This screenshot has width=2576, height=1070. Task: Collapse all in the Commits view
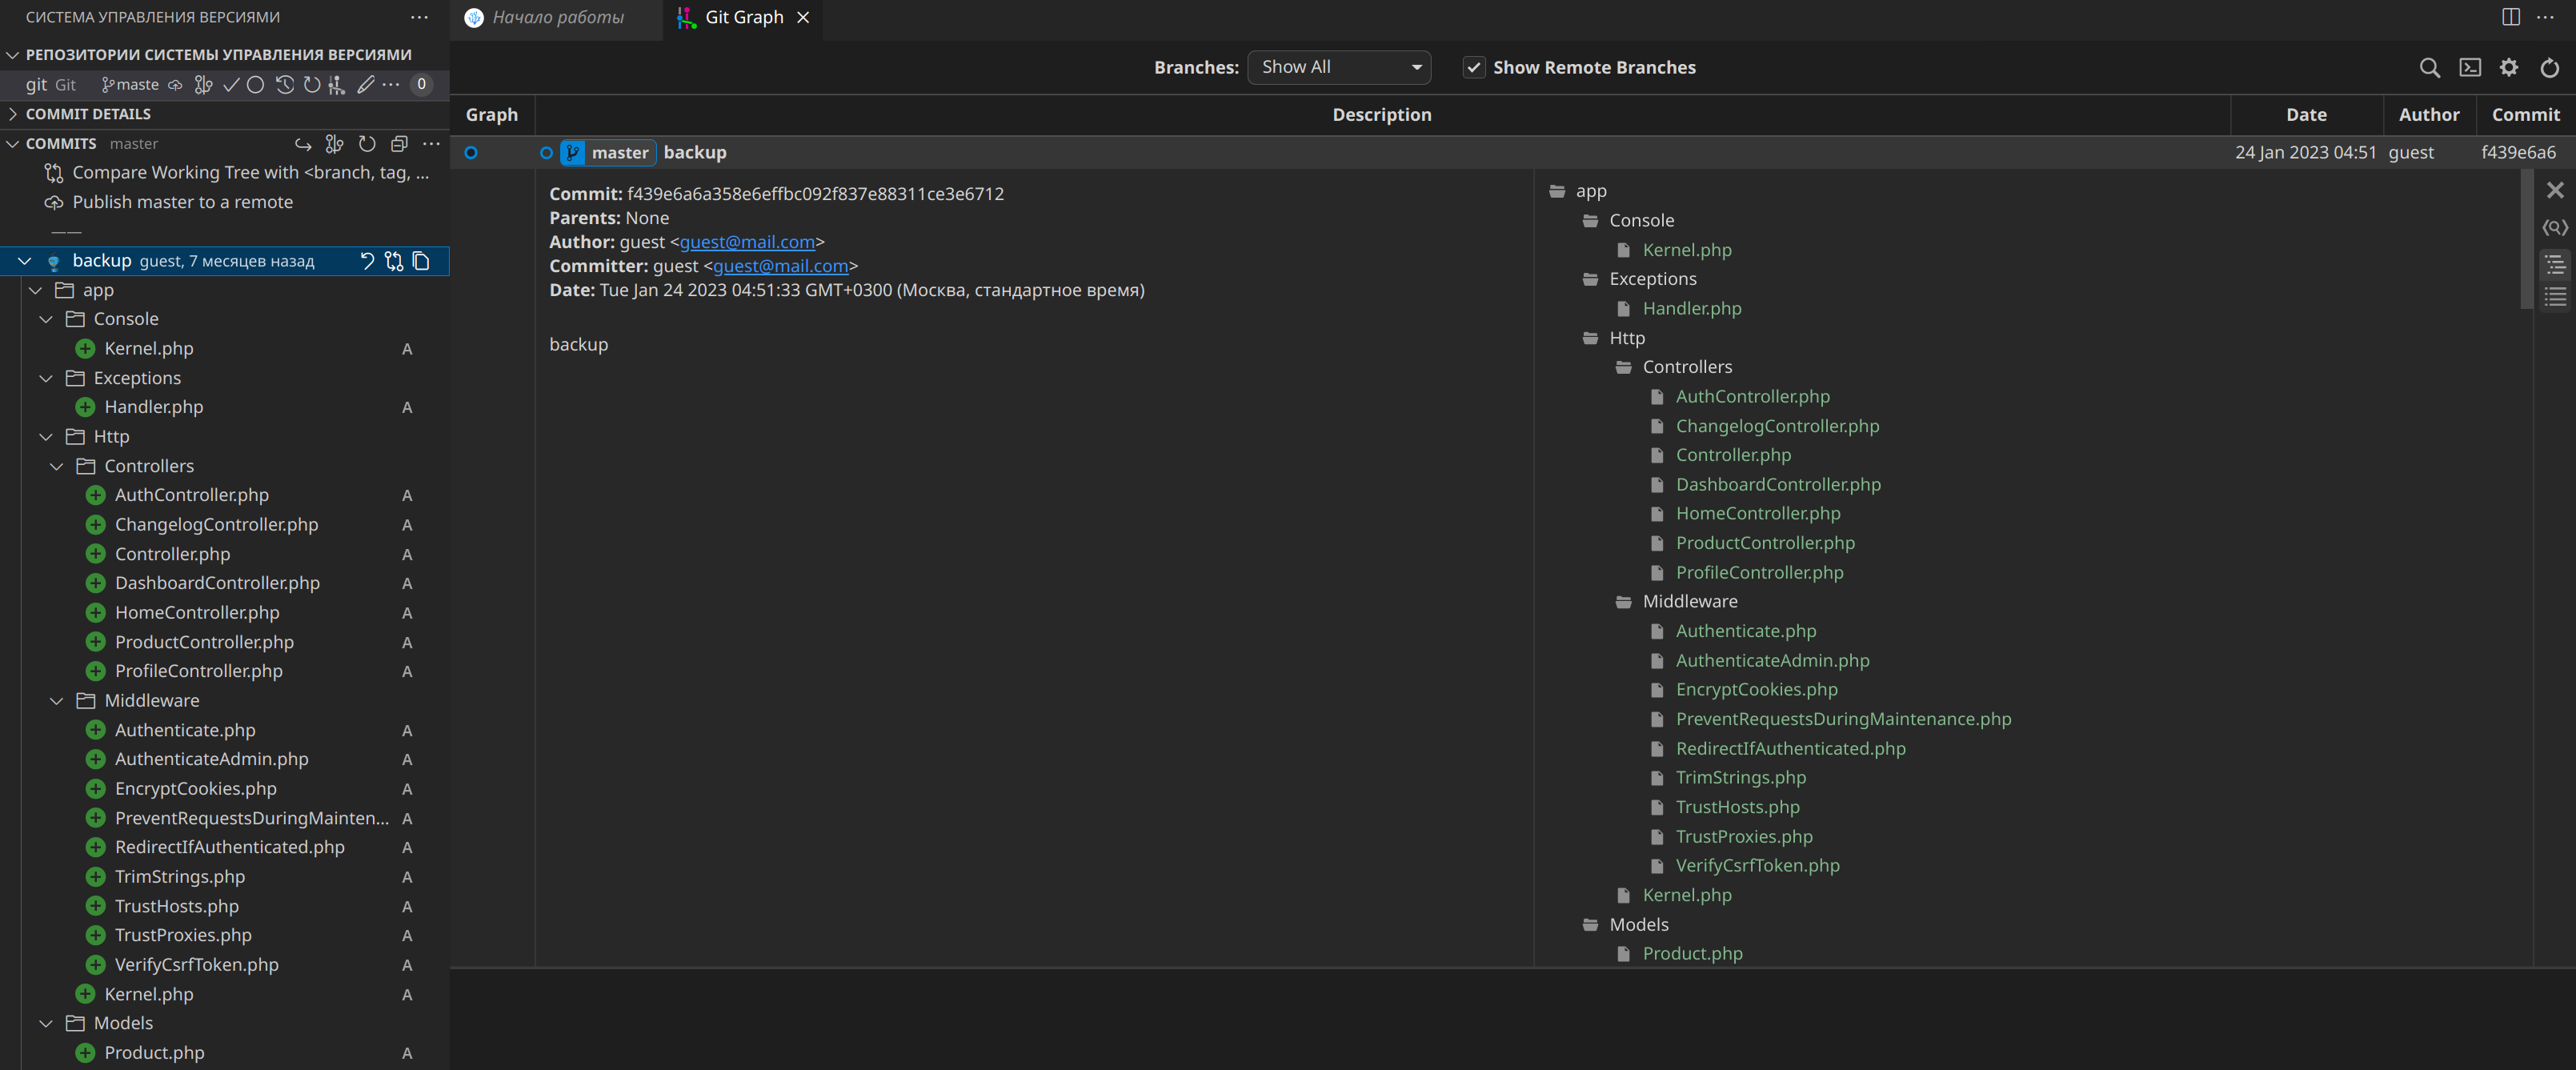tap(399, 144)
